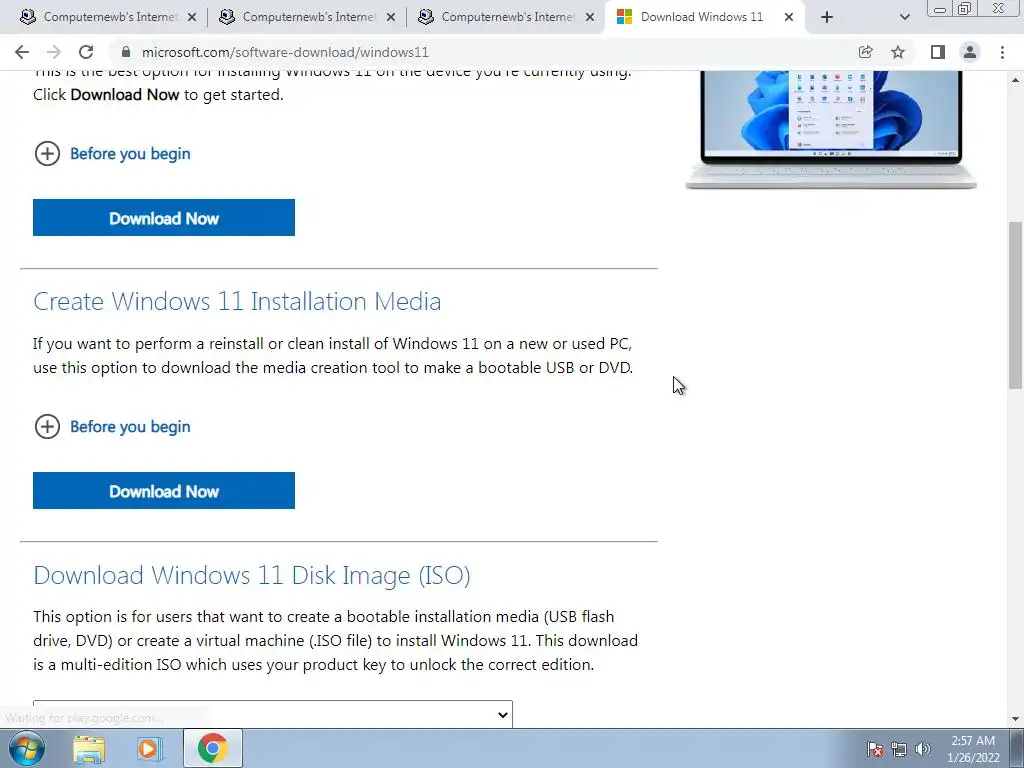Screen dimensions: 1024x768
Task: Click the scrollbar up arrow
Action: tap(1016, 80)
